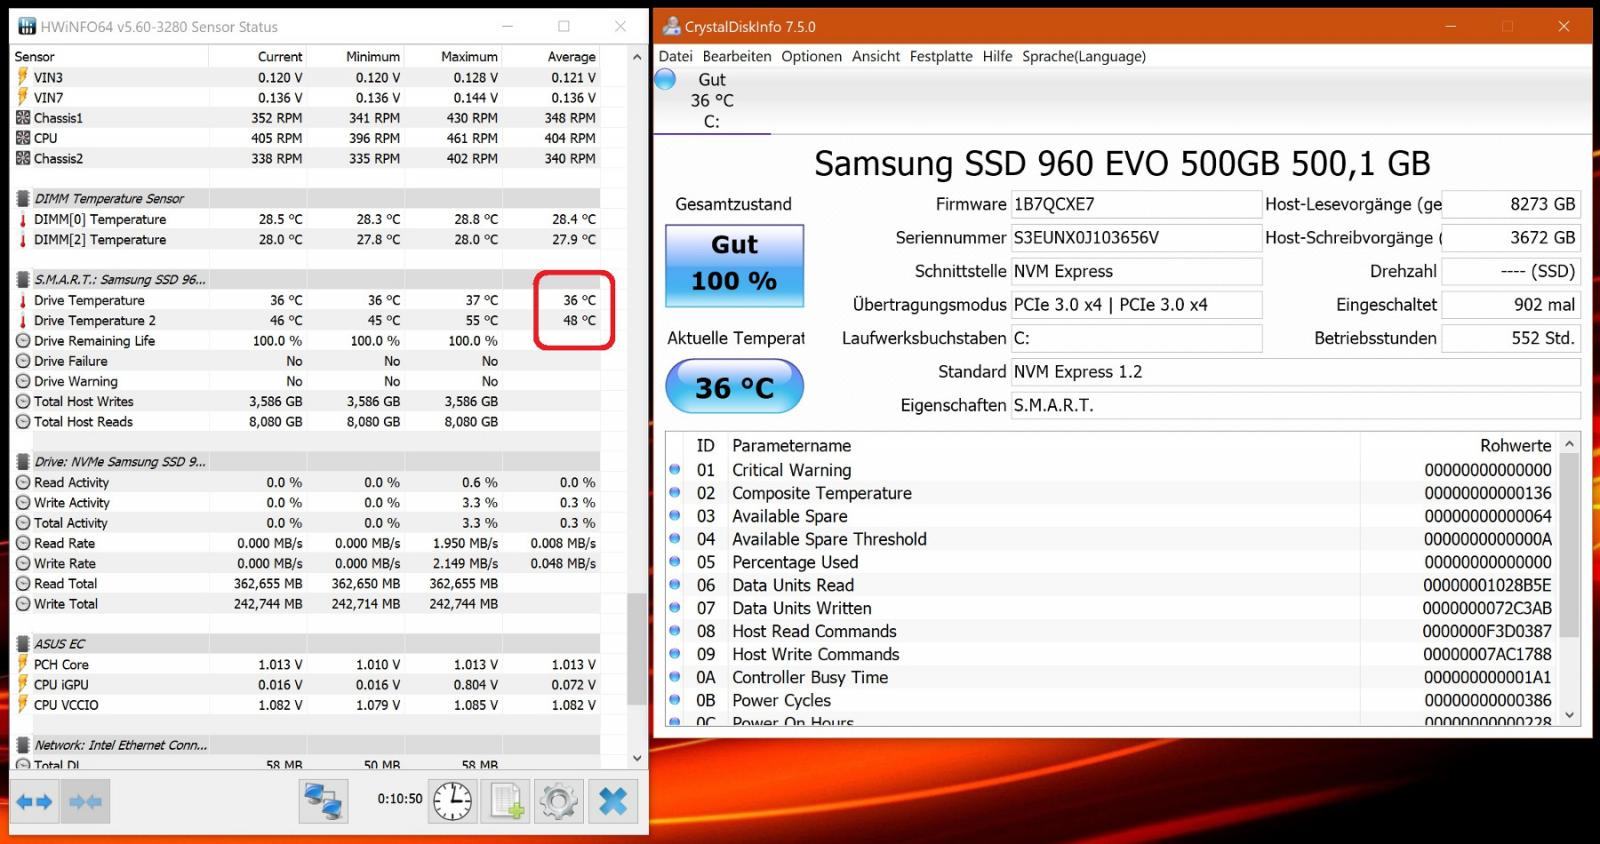Screen dimensions: 1600x844
Task: Open the network computers icon in HWiNFO toolbar
Action: coord(323,801)
